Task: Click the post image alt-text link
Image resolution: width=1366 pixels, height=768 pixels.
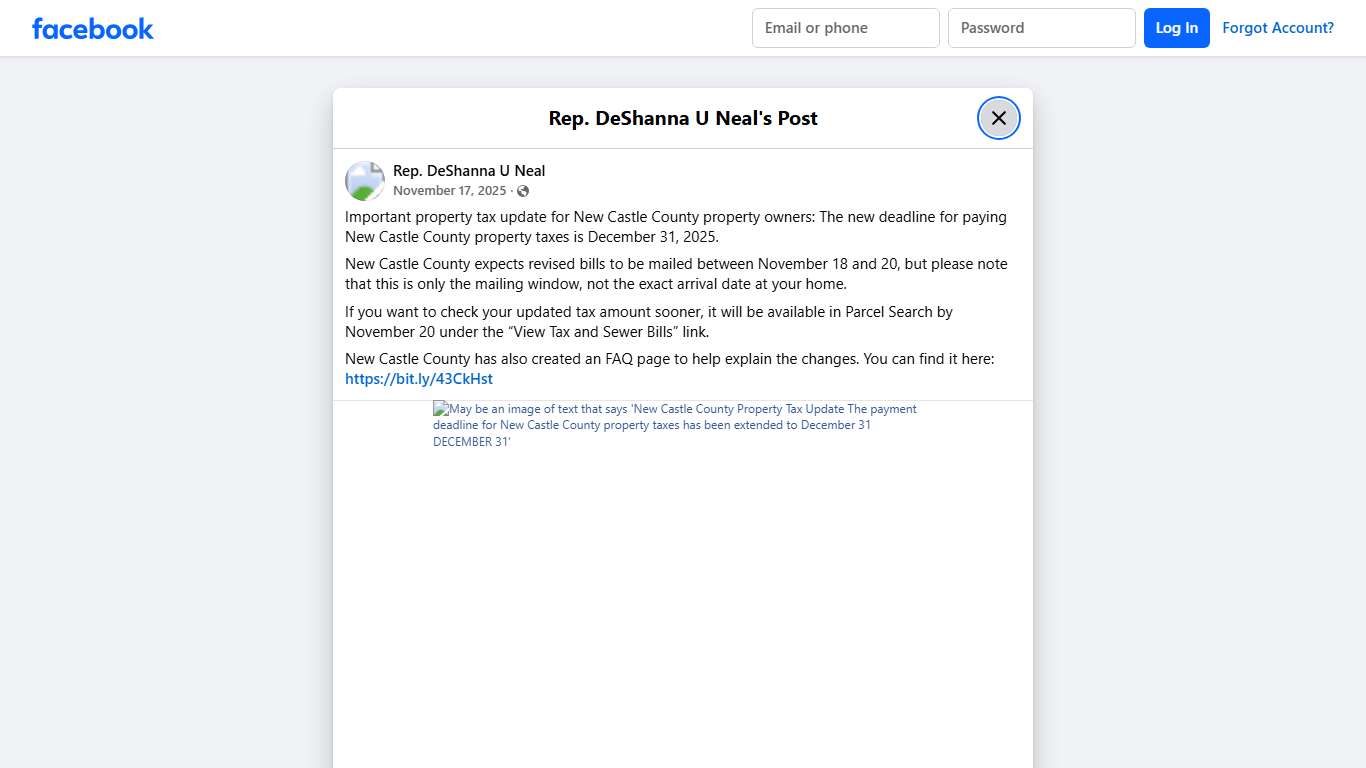Action: [x=674, y=424]
